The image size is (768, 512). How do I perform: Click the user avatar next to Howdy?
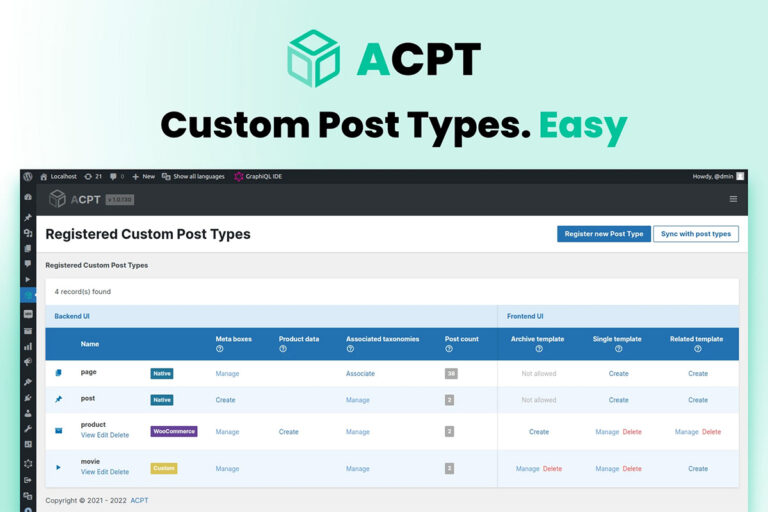click(x=740, y=176)
